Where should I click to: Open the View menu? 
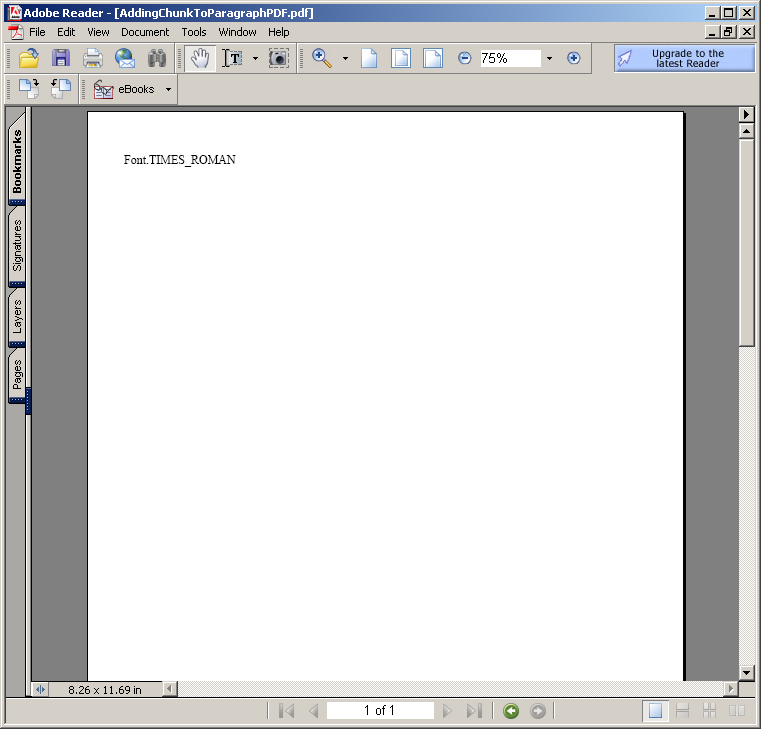point(98,32)
